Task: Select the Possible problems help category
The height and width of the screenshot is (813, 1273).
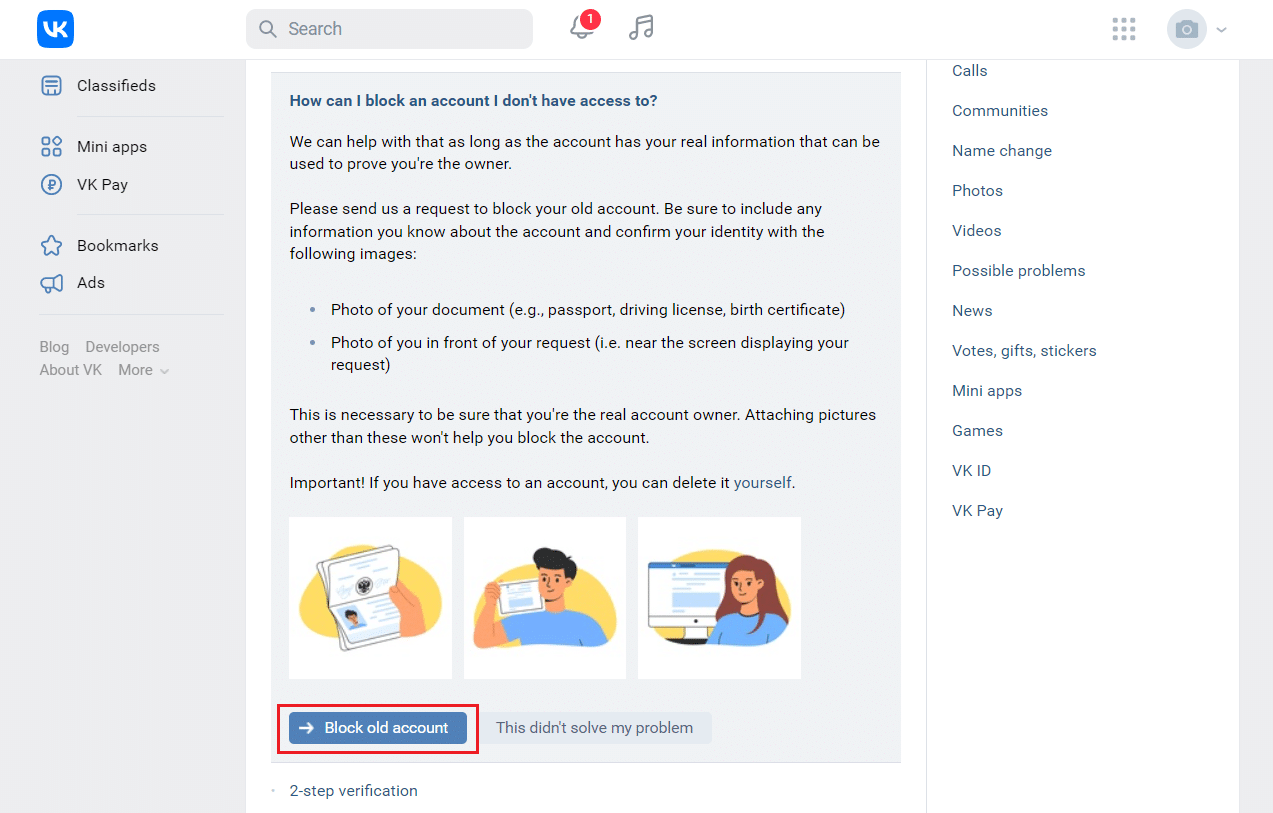Action: (x=1018, y=271)
